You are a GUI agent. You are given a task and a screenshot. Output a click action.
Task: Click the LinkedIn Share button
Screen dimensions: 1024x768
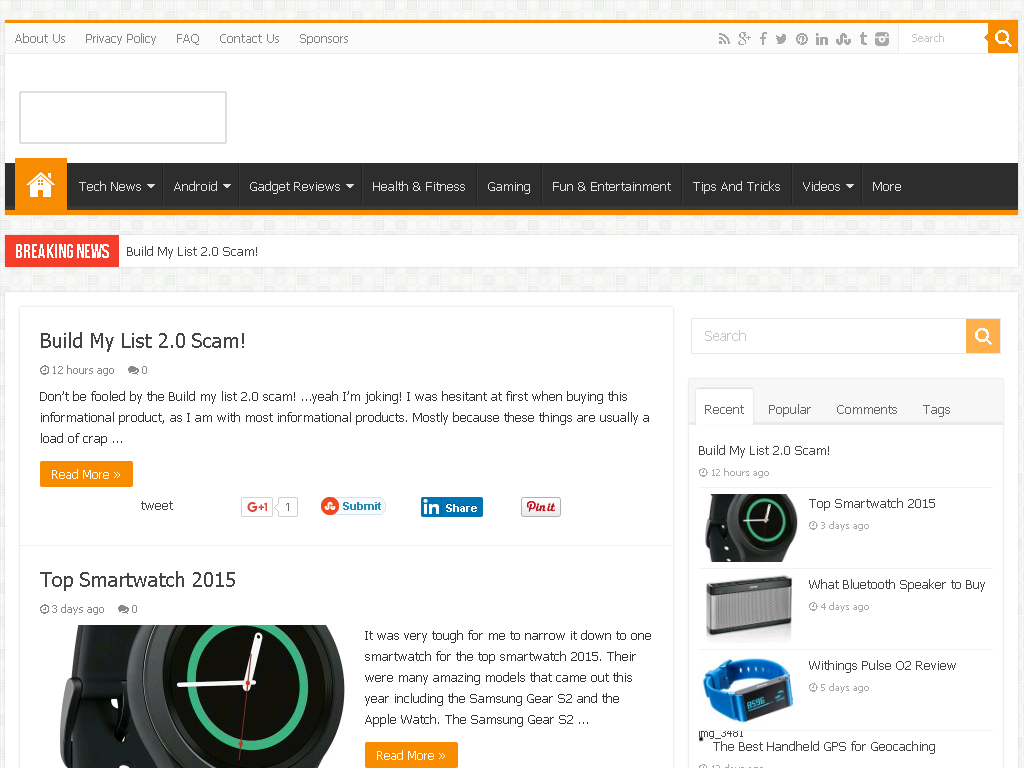[452, 507]
